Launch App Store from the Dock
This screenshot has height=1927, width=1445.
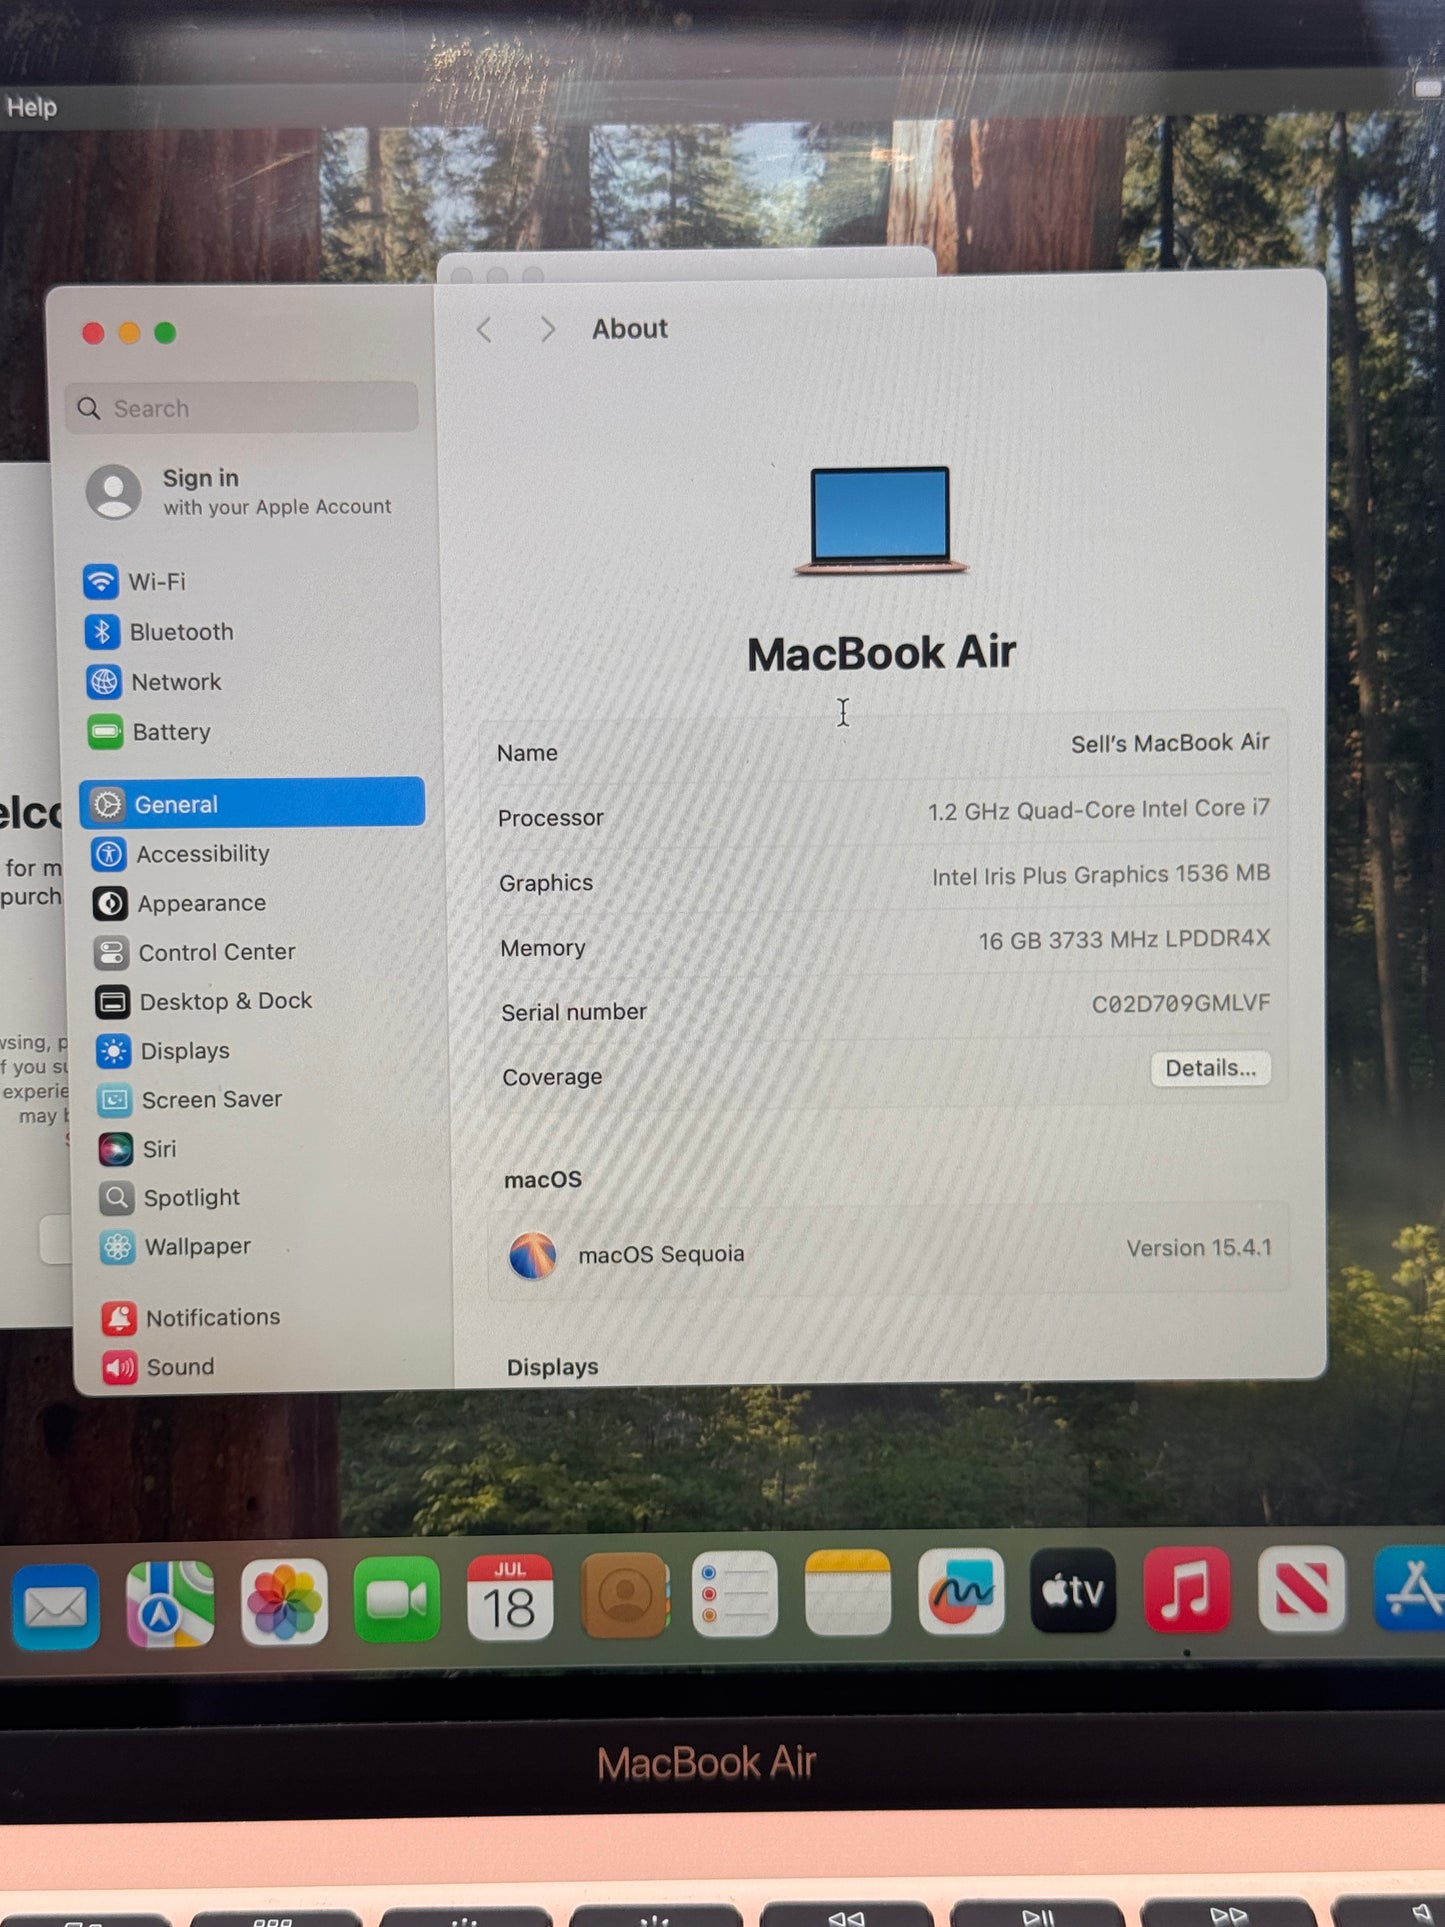[x=1410, y=1587]
